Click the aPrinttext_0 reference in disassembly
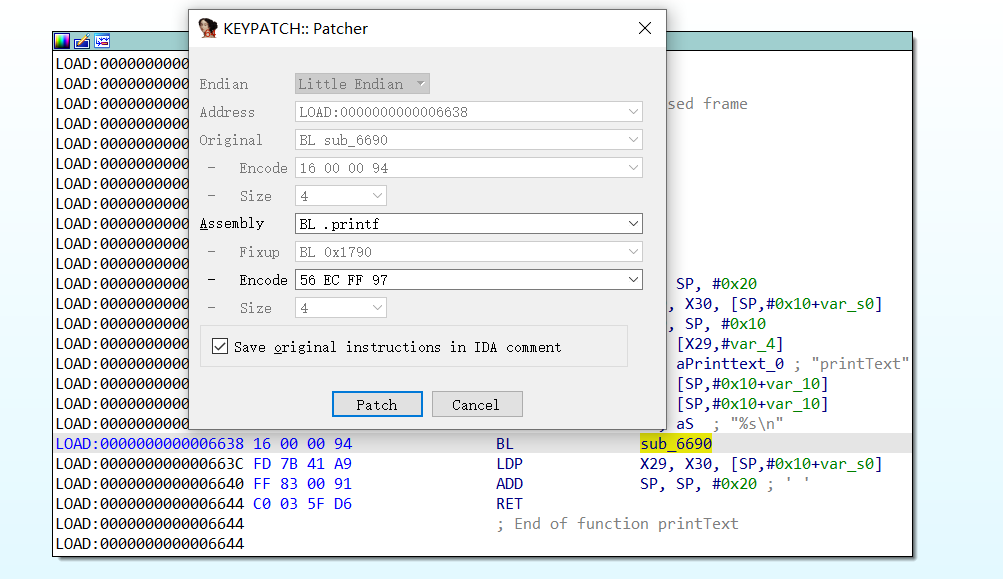 732,363
